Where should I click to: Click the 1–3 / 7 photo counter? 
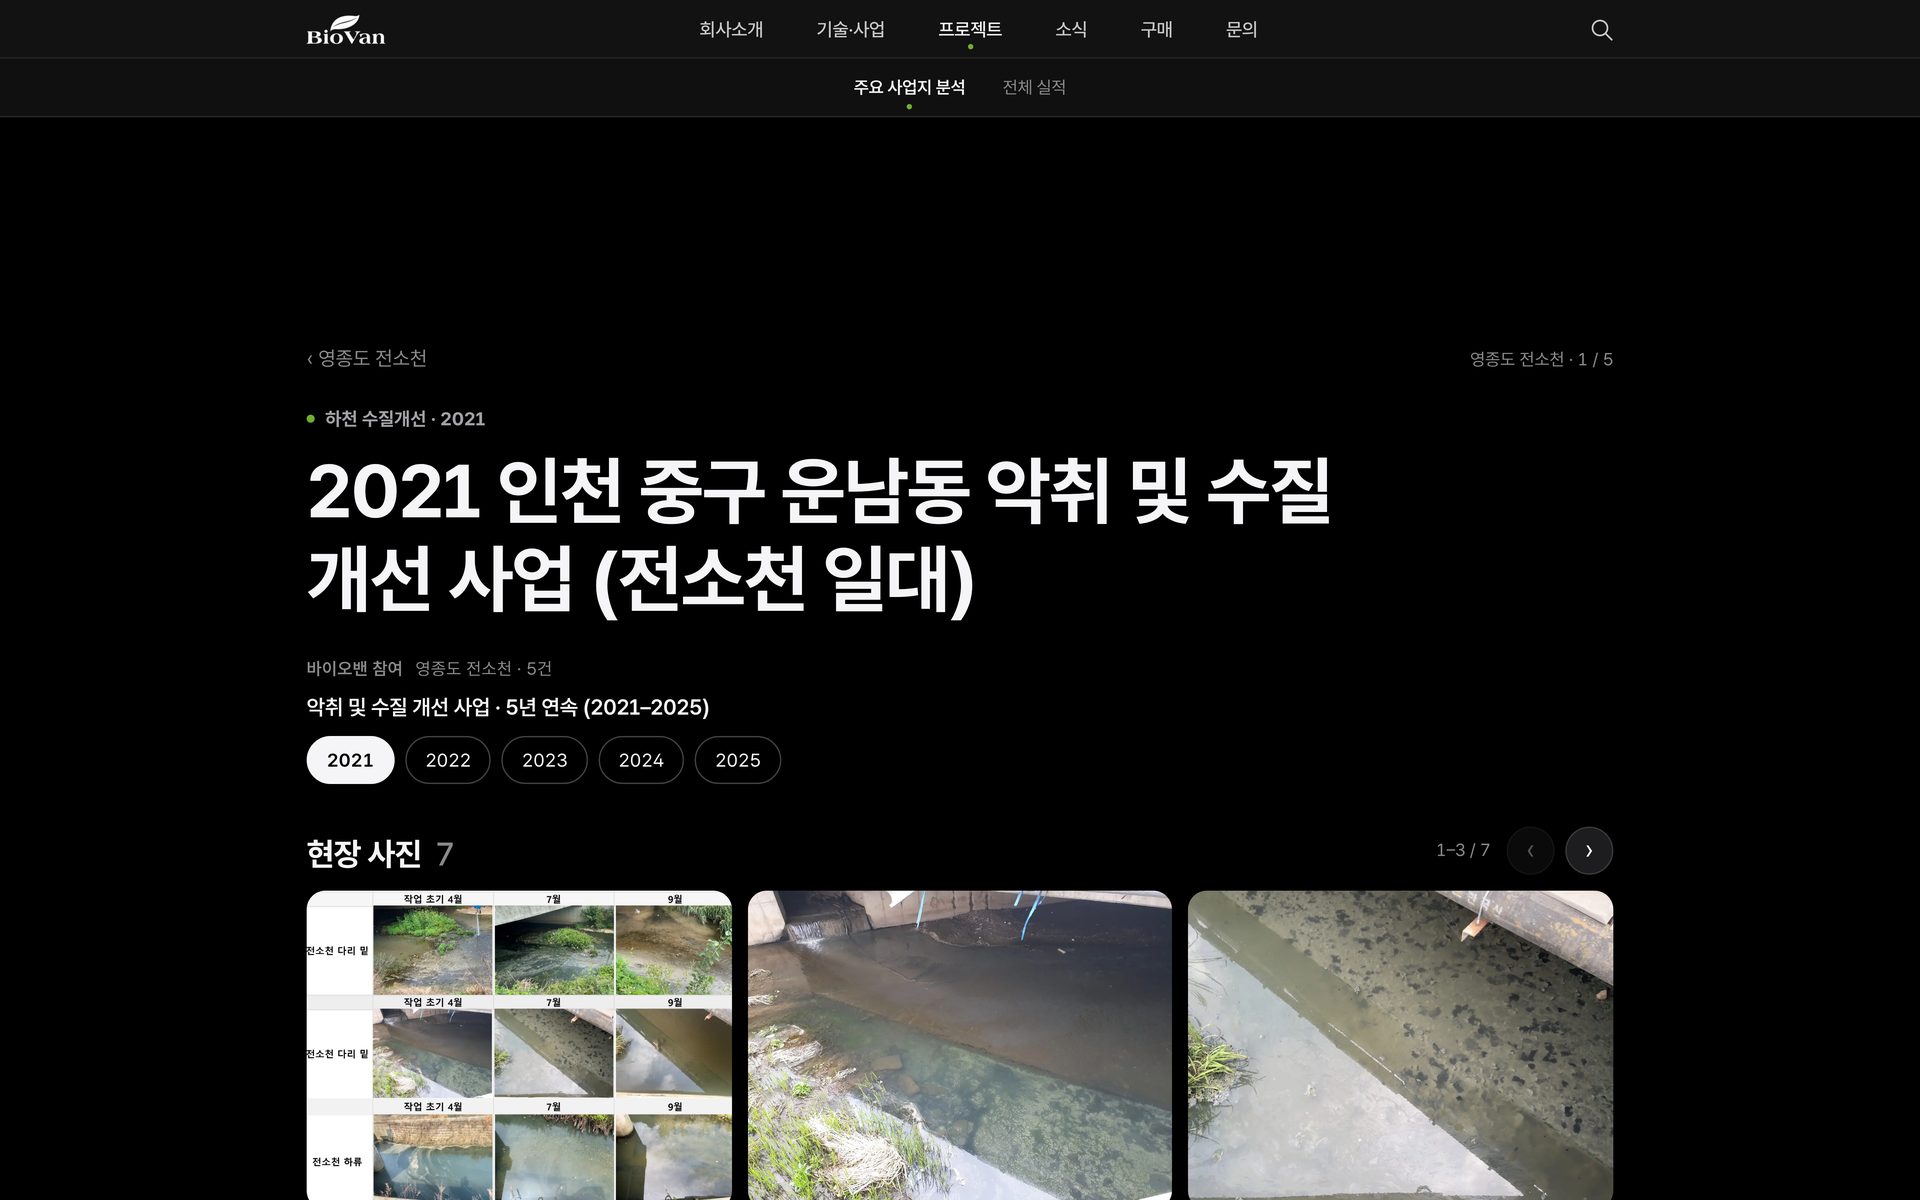(x=1463, y=850)
